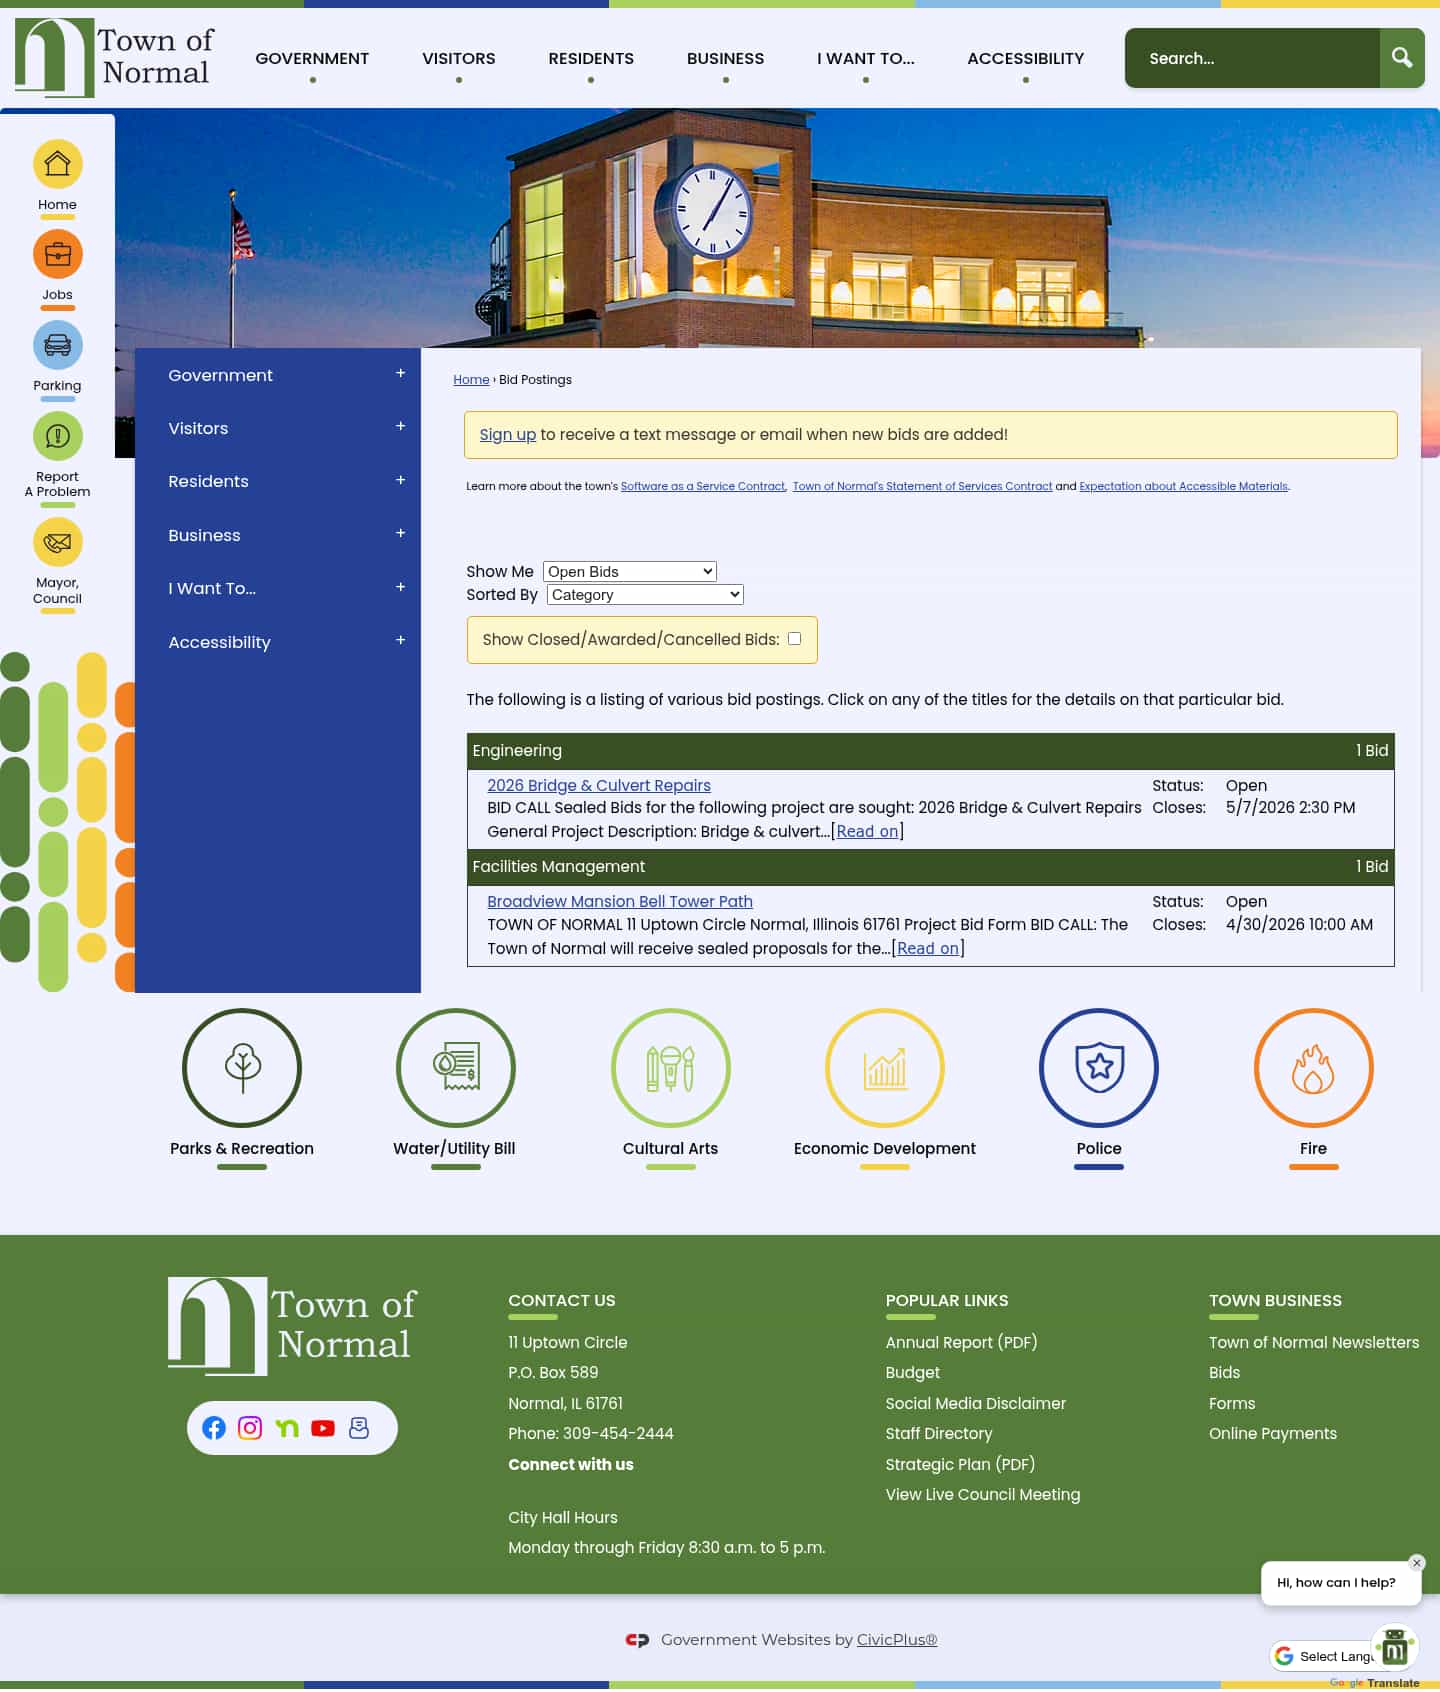
Task: Open the YouTube icon in footer
Action: click(x=323, y=1428)
